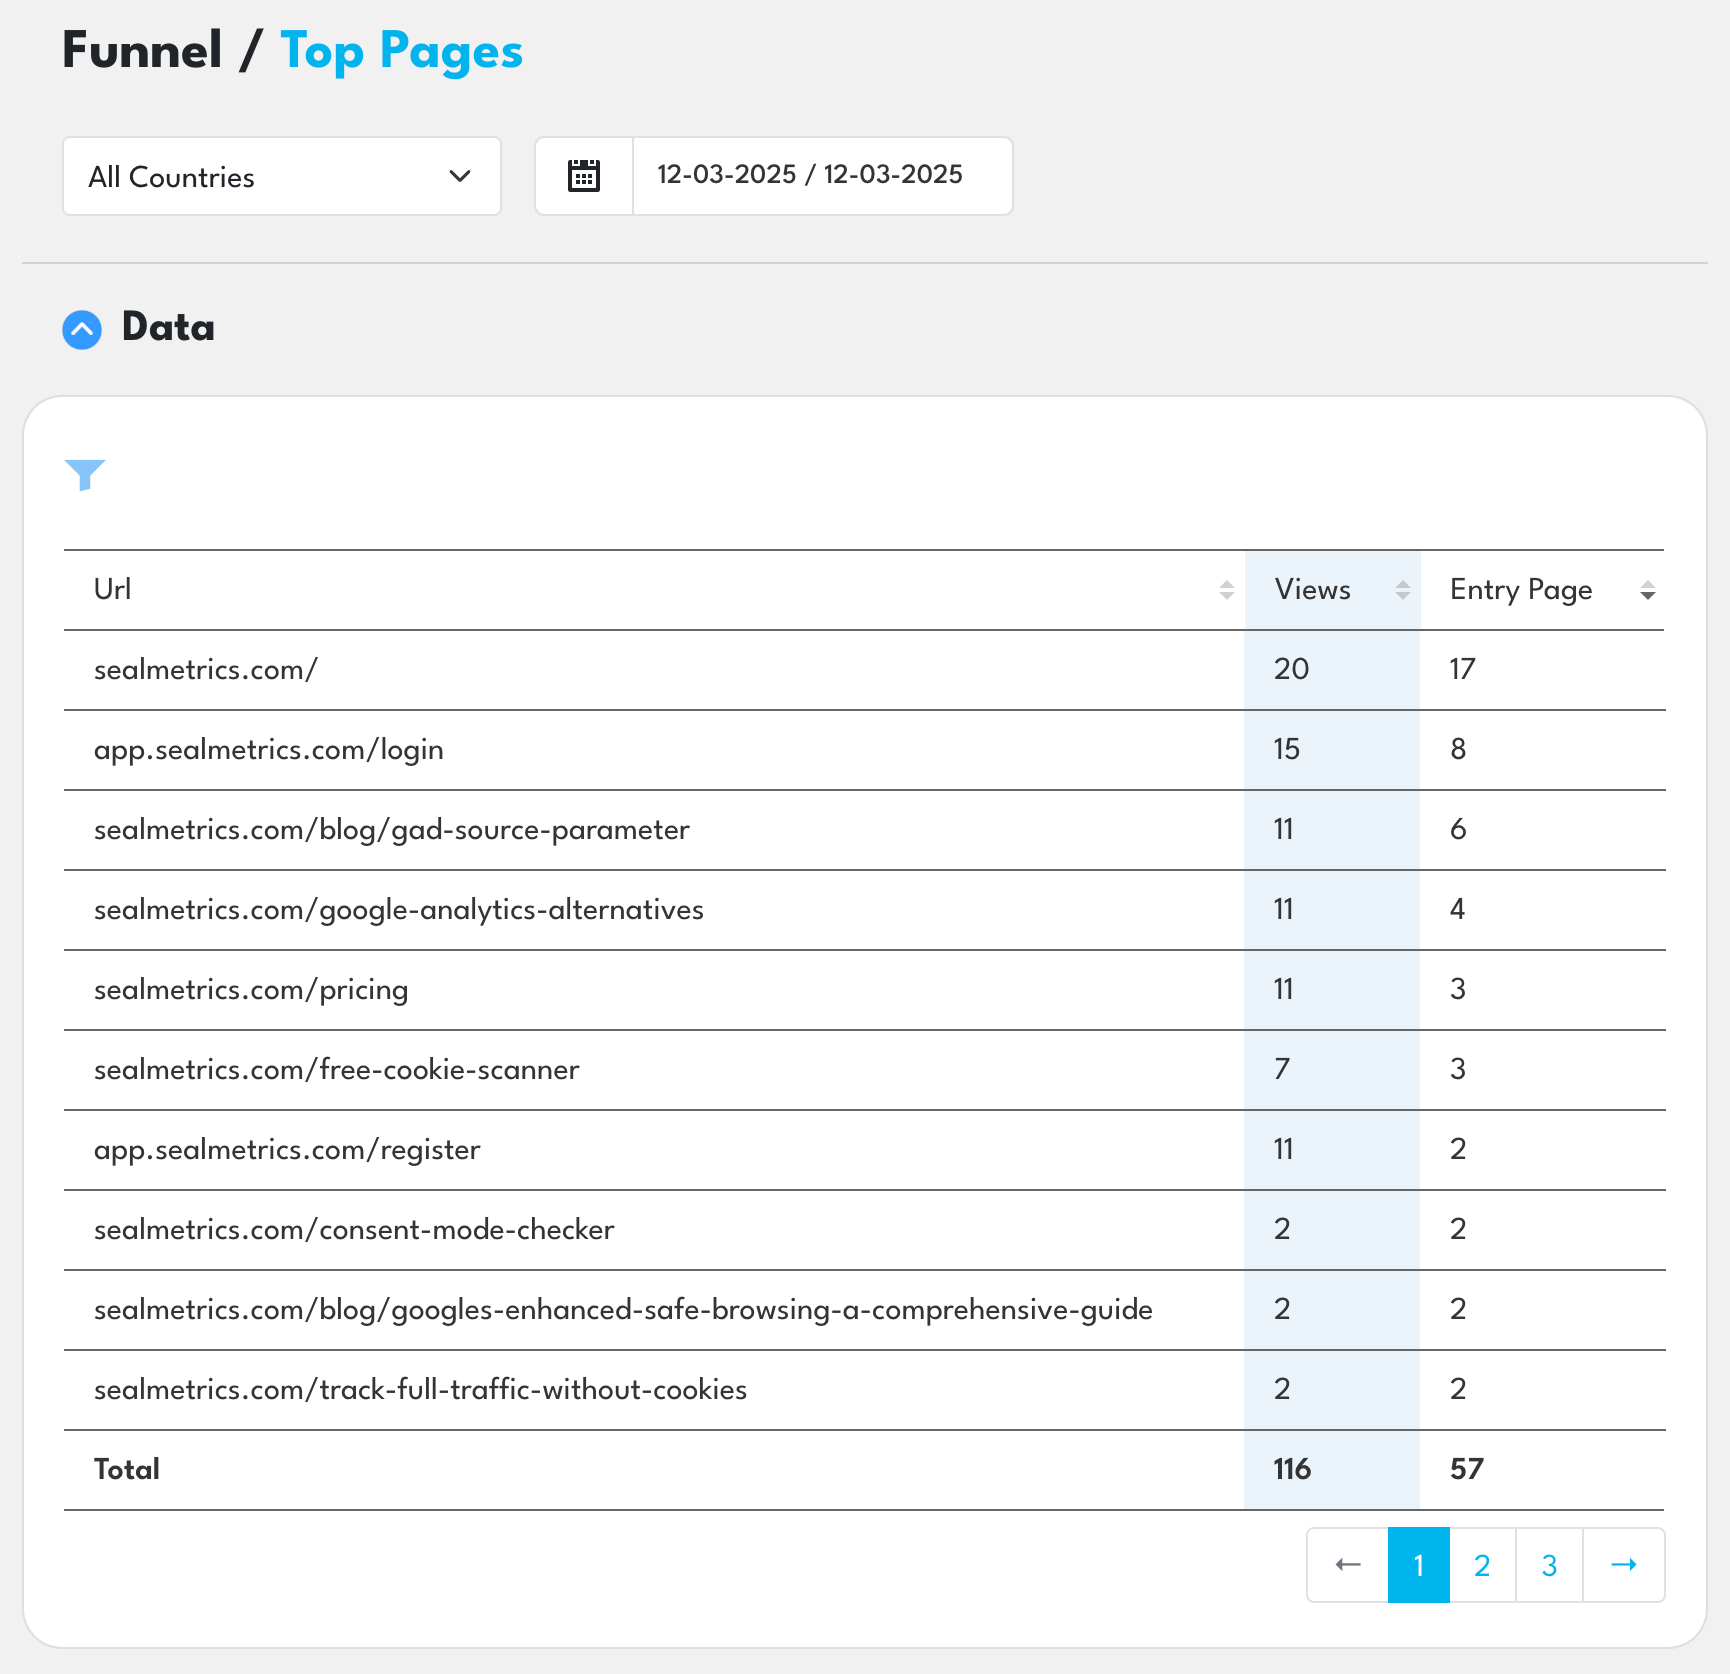Click the Funnel breadcrumb heading
Viewport: 1730px width, 1674px height.
pyautogui.click(x=142, y=51)
